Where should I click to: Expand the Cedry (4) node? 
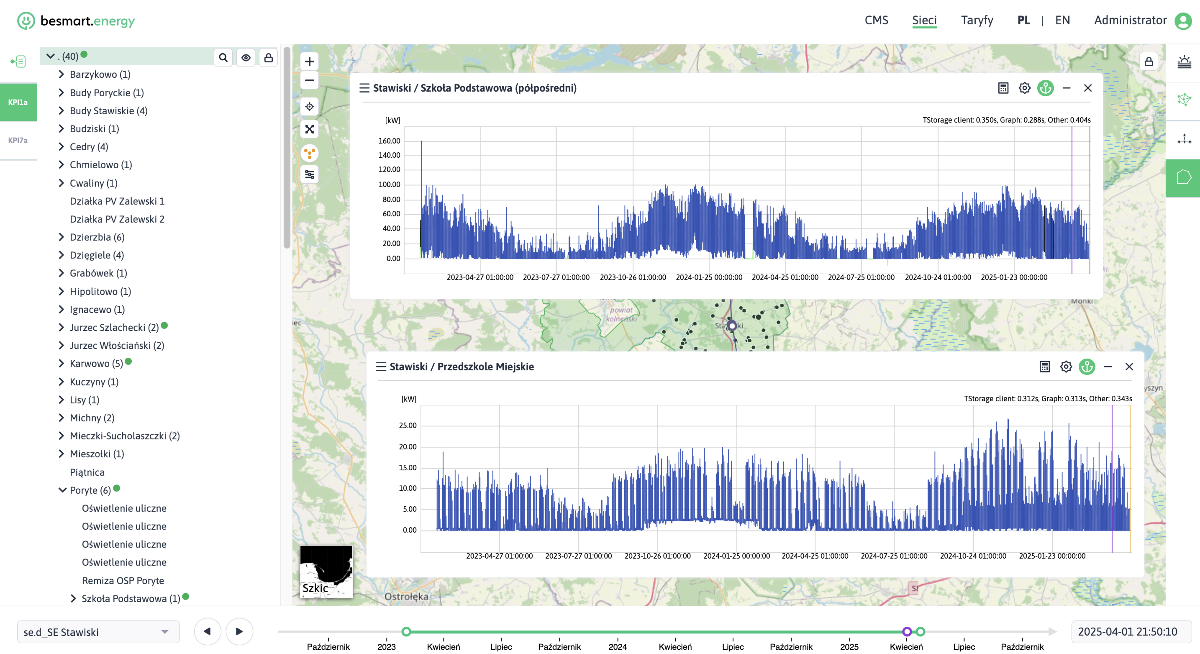click(61, 147)
